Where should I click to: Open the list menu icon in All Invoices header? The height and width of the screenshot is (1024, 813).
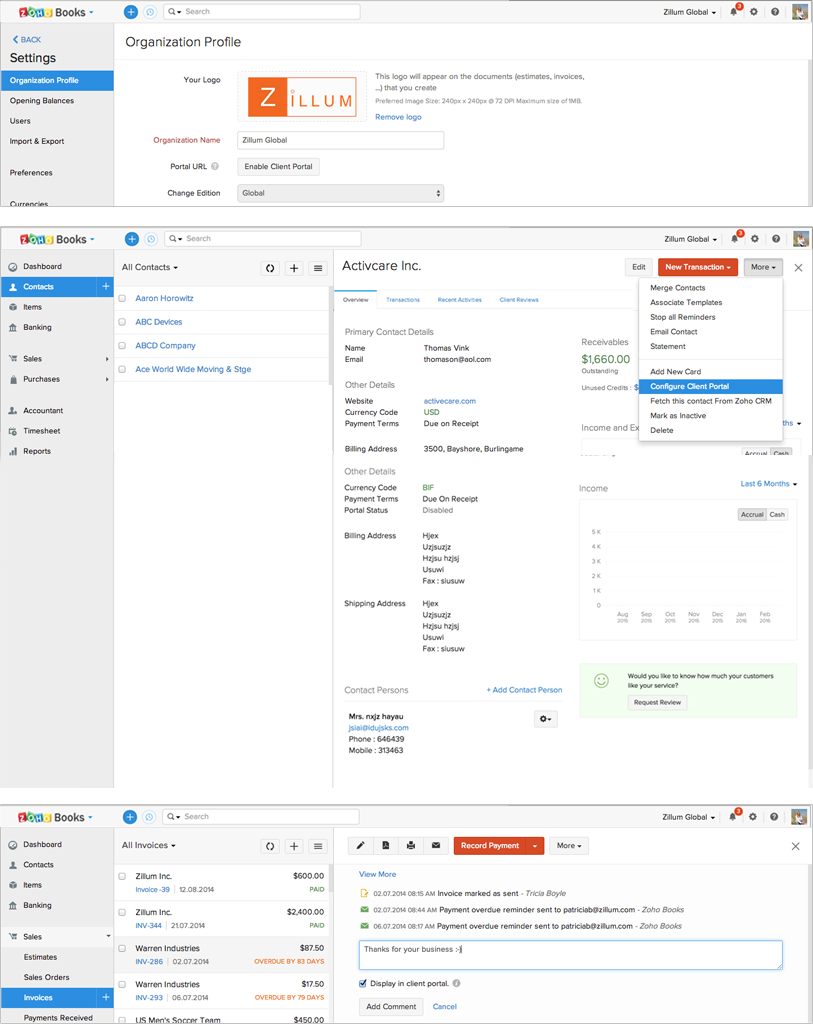(x=318, y=846)
